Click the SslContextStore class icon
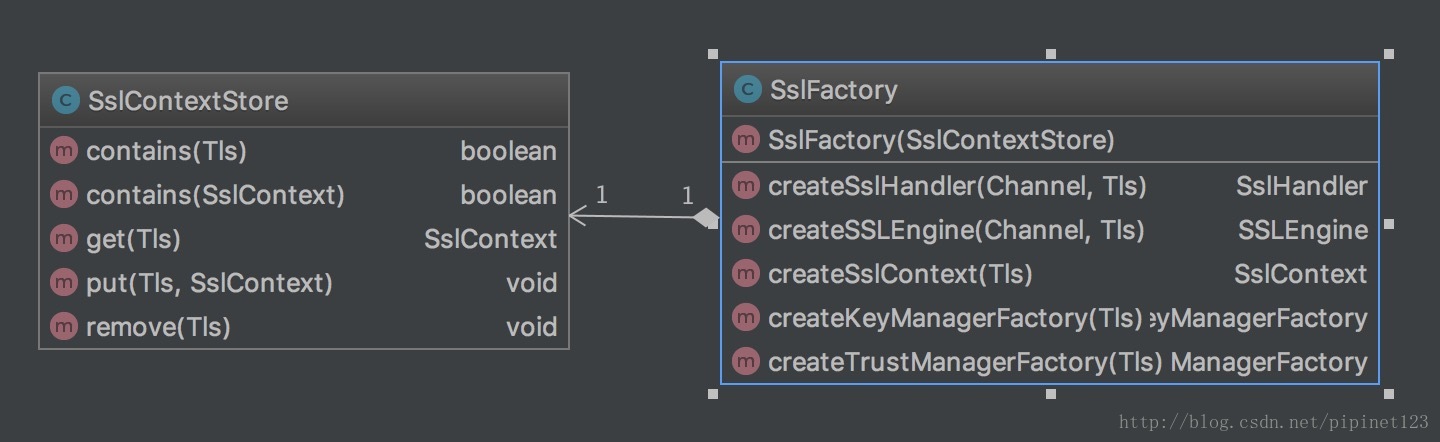 (x=66, y=101)
